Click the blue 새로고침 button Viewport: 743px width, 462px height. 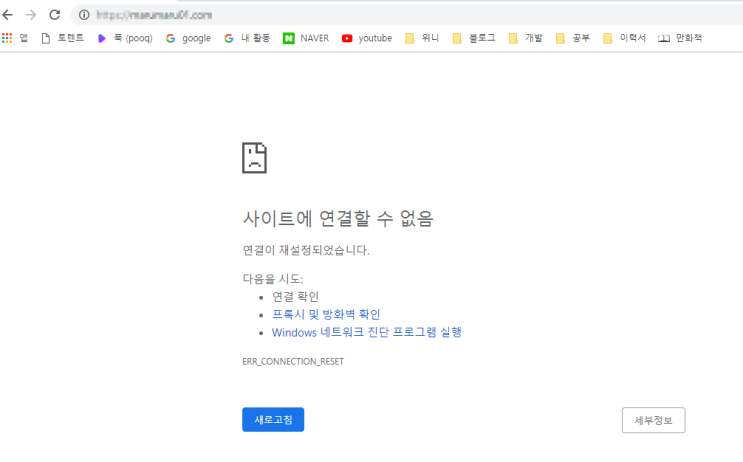click(x=273, y=419)
